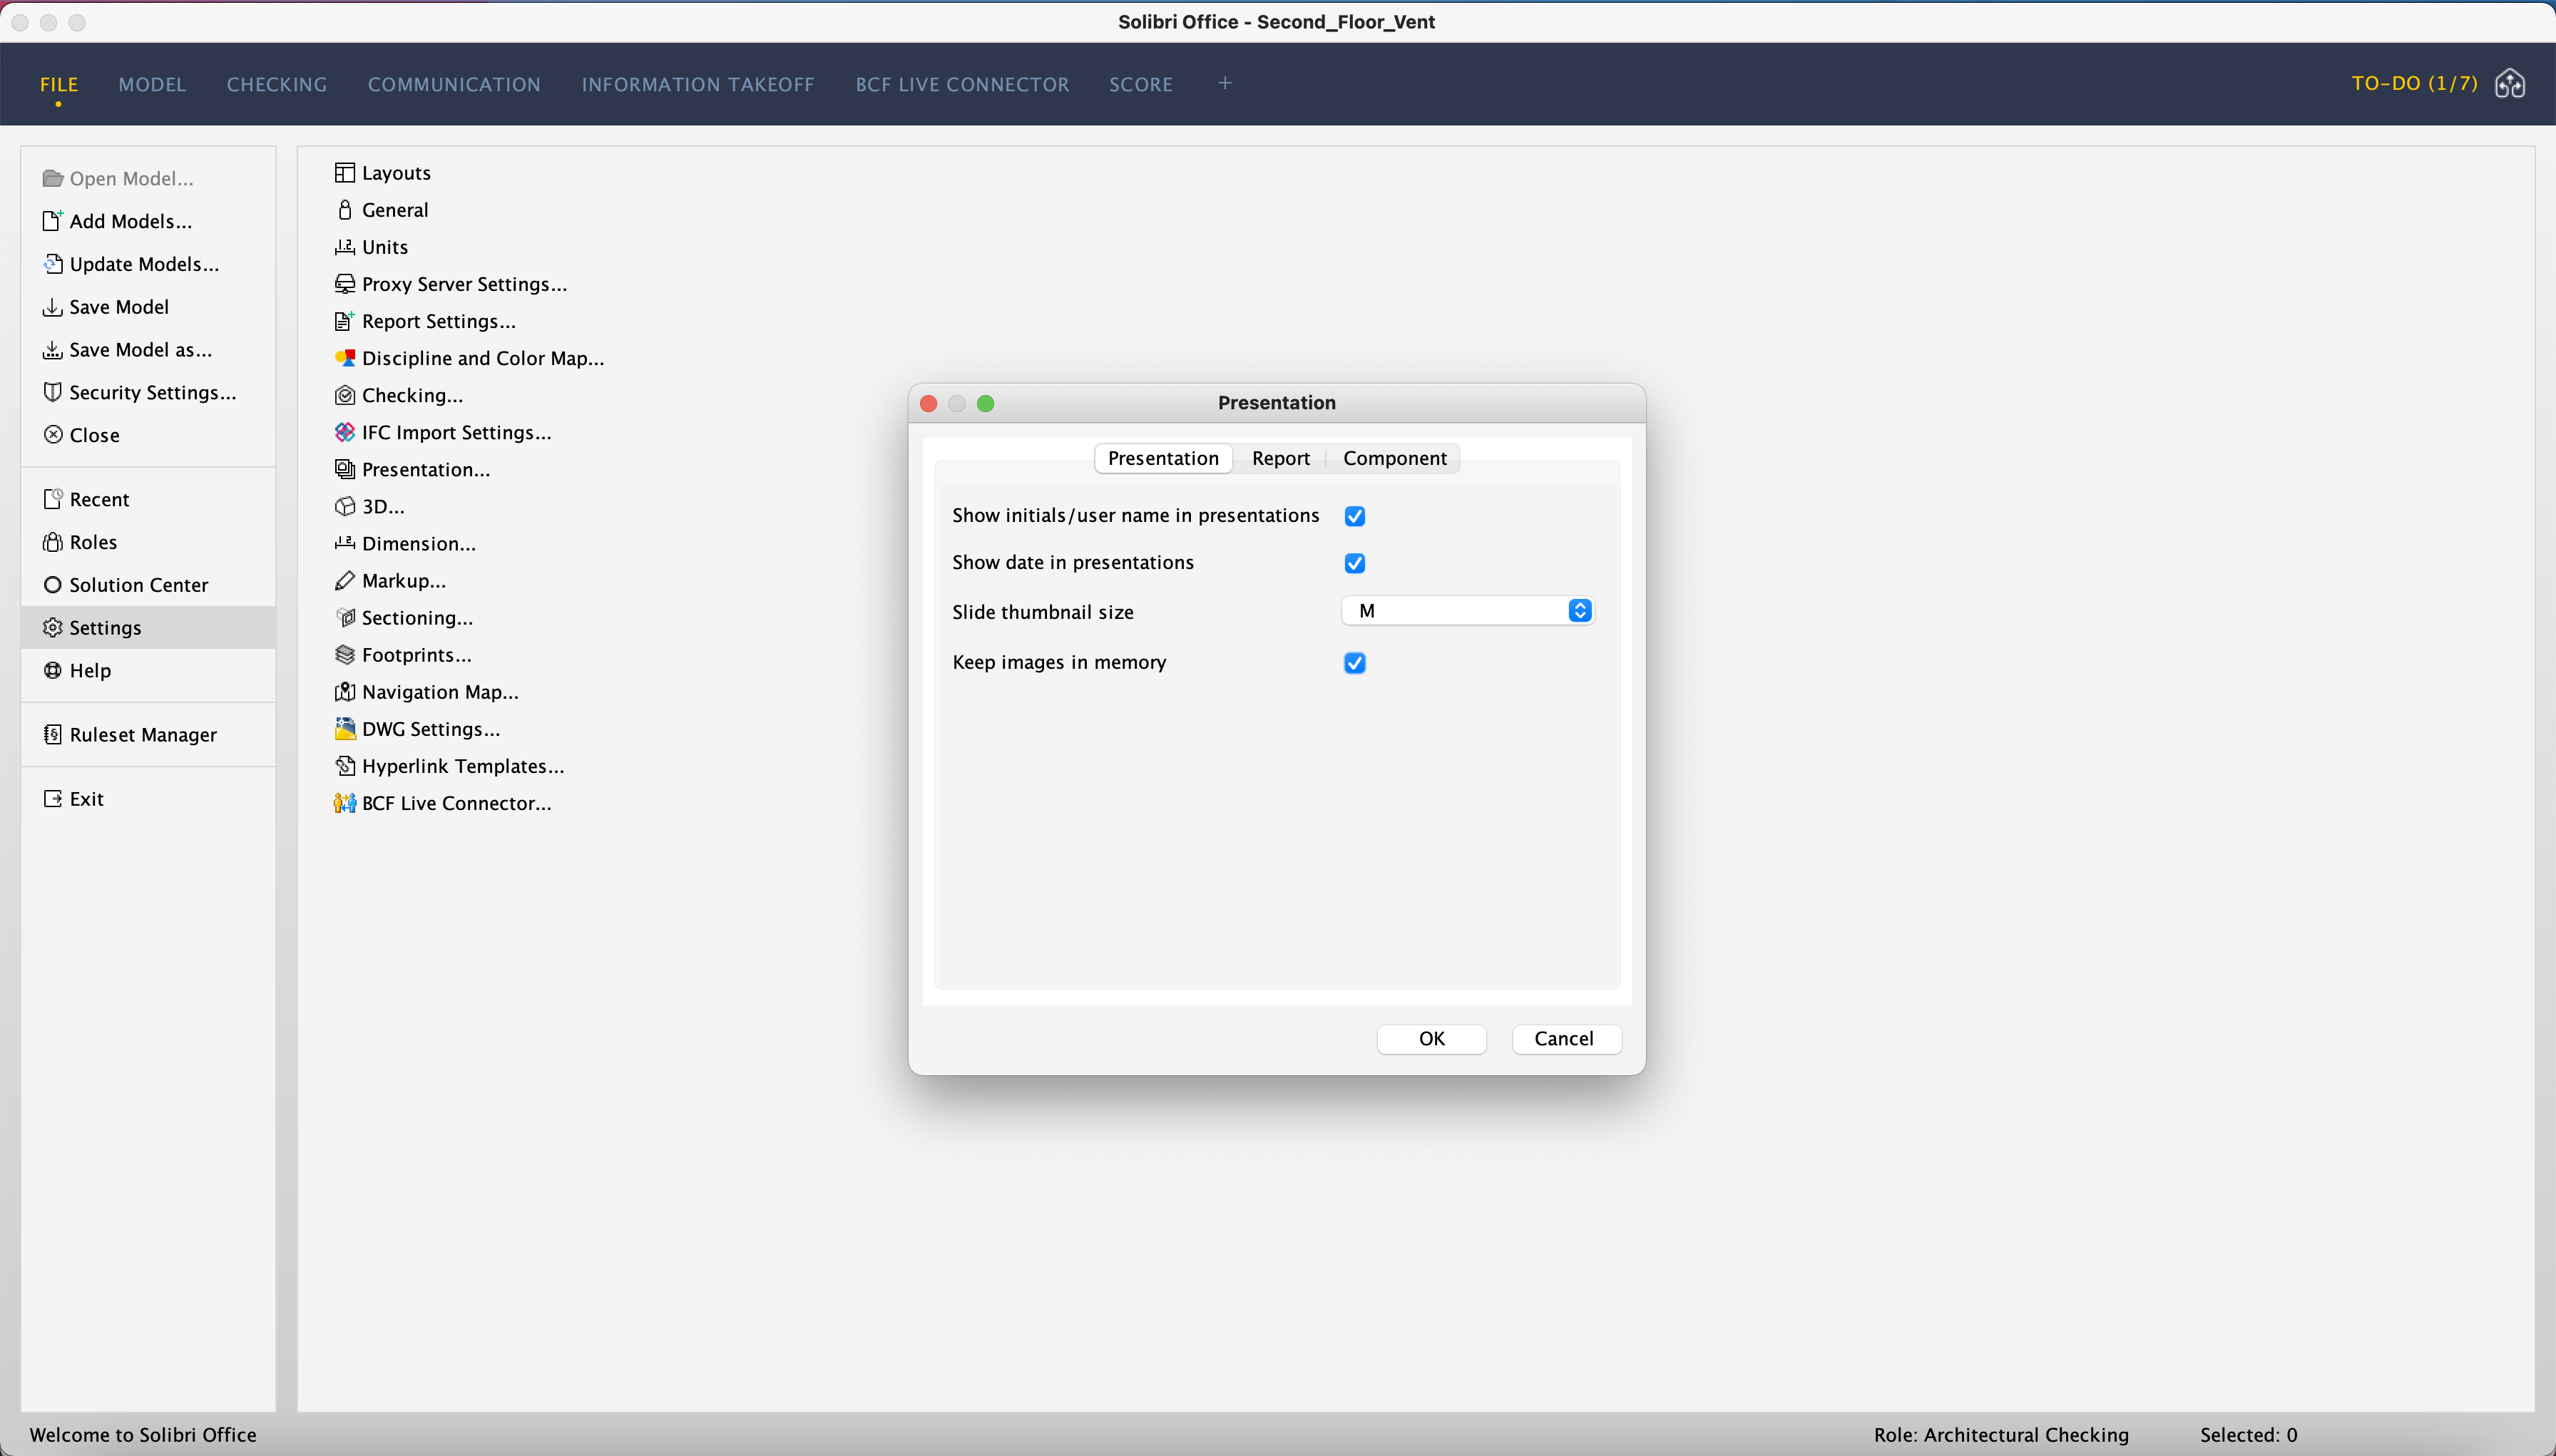This screenshot has height=1456, width=2556.
Task: Open the BCF LIVE CONNECTOR tab
Action: tap(962, 84)
